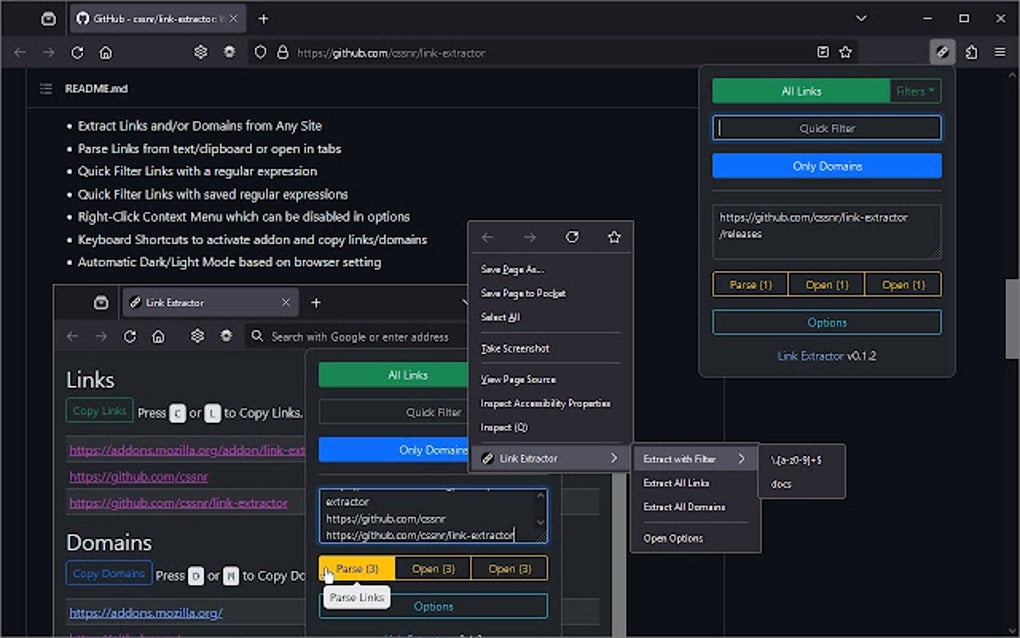Click the back arrow in the context popup

pos(488,237)
